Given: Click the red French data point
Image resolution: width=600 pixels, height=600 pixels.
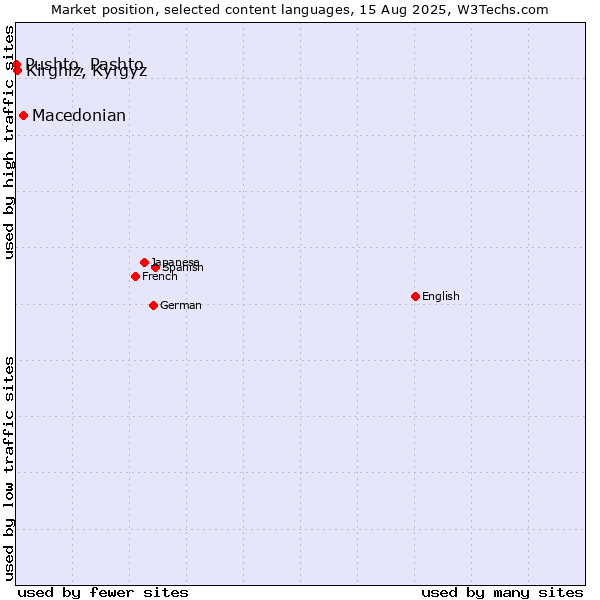Looking at the screenshot, I should (x=135, y=276).
